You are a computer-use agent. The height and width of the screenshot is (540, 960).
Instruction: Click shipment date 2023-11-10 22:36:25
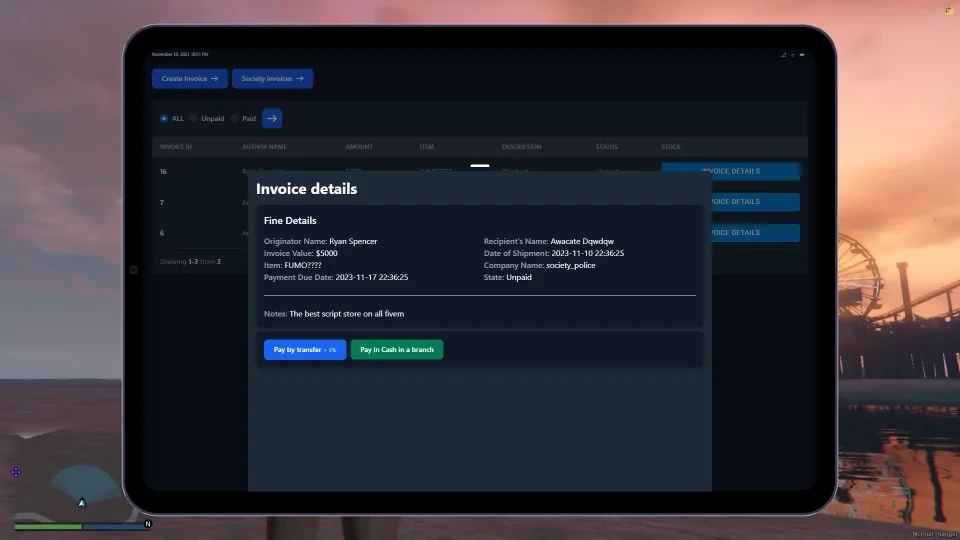click(x=588, y=253)
